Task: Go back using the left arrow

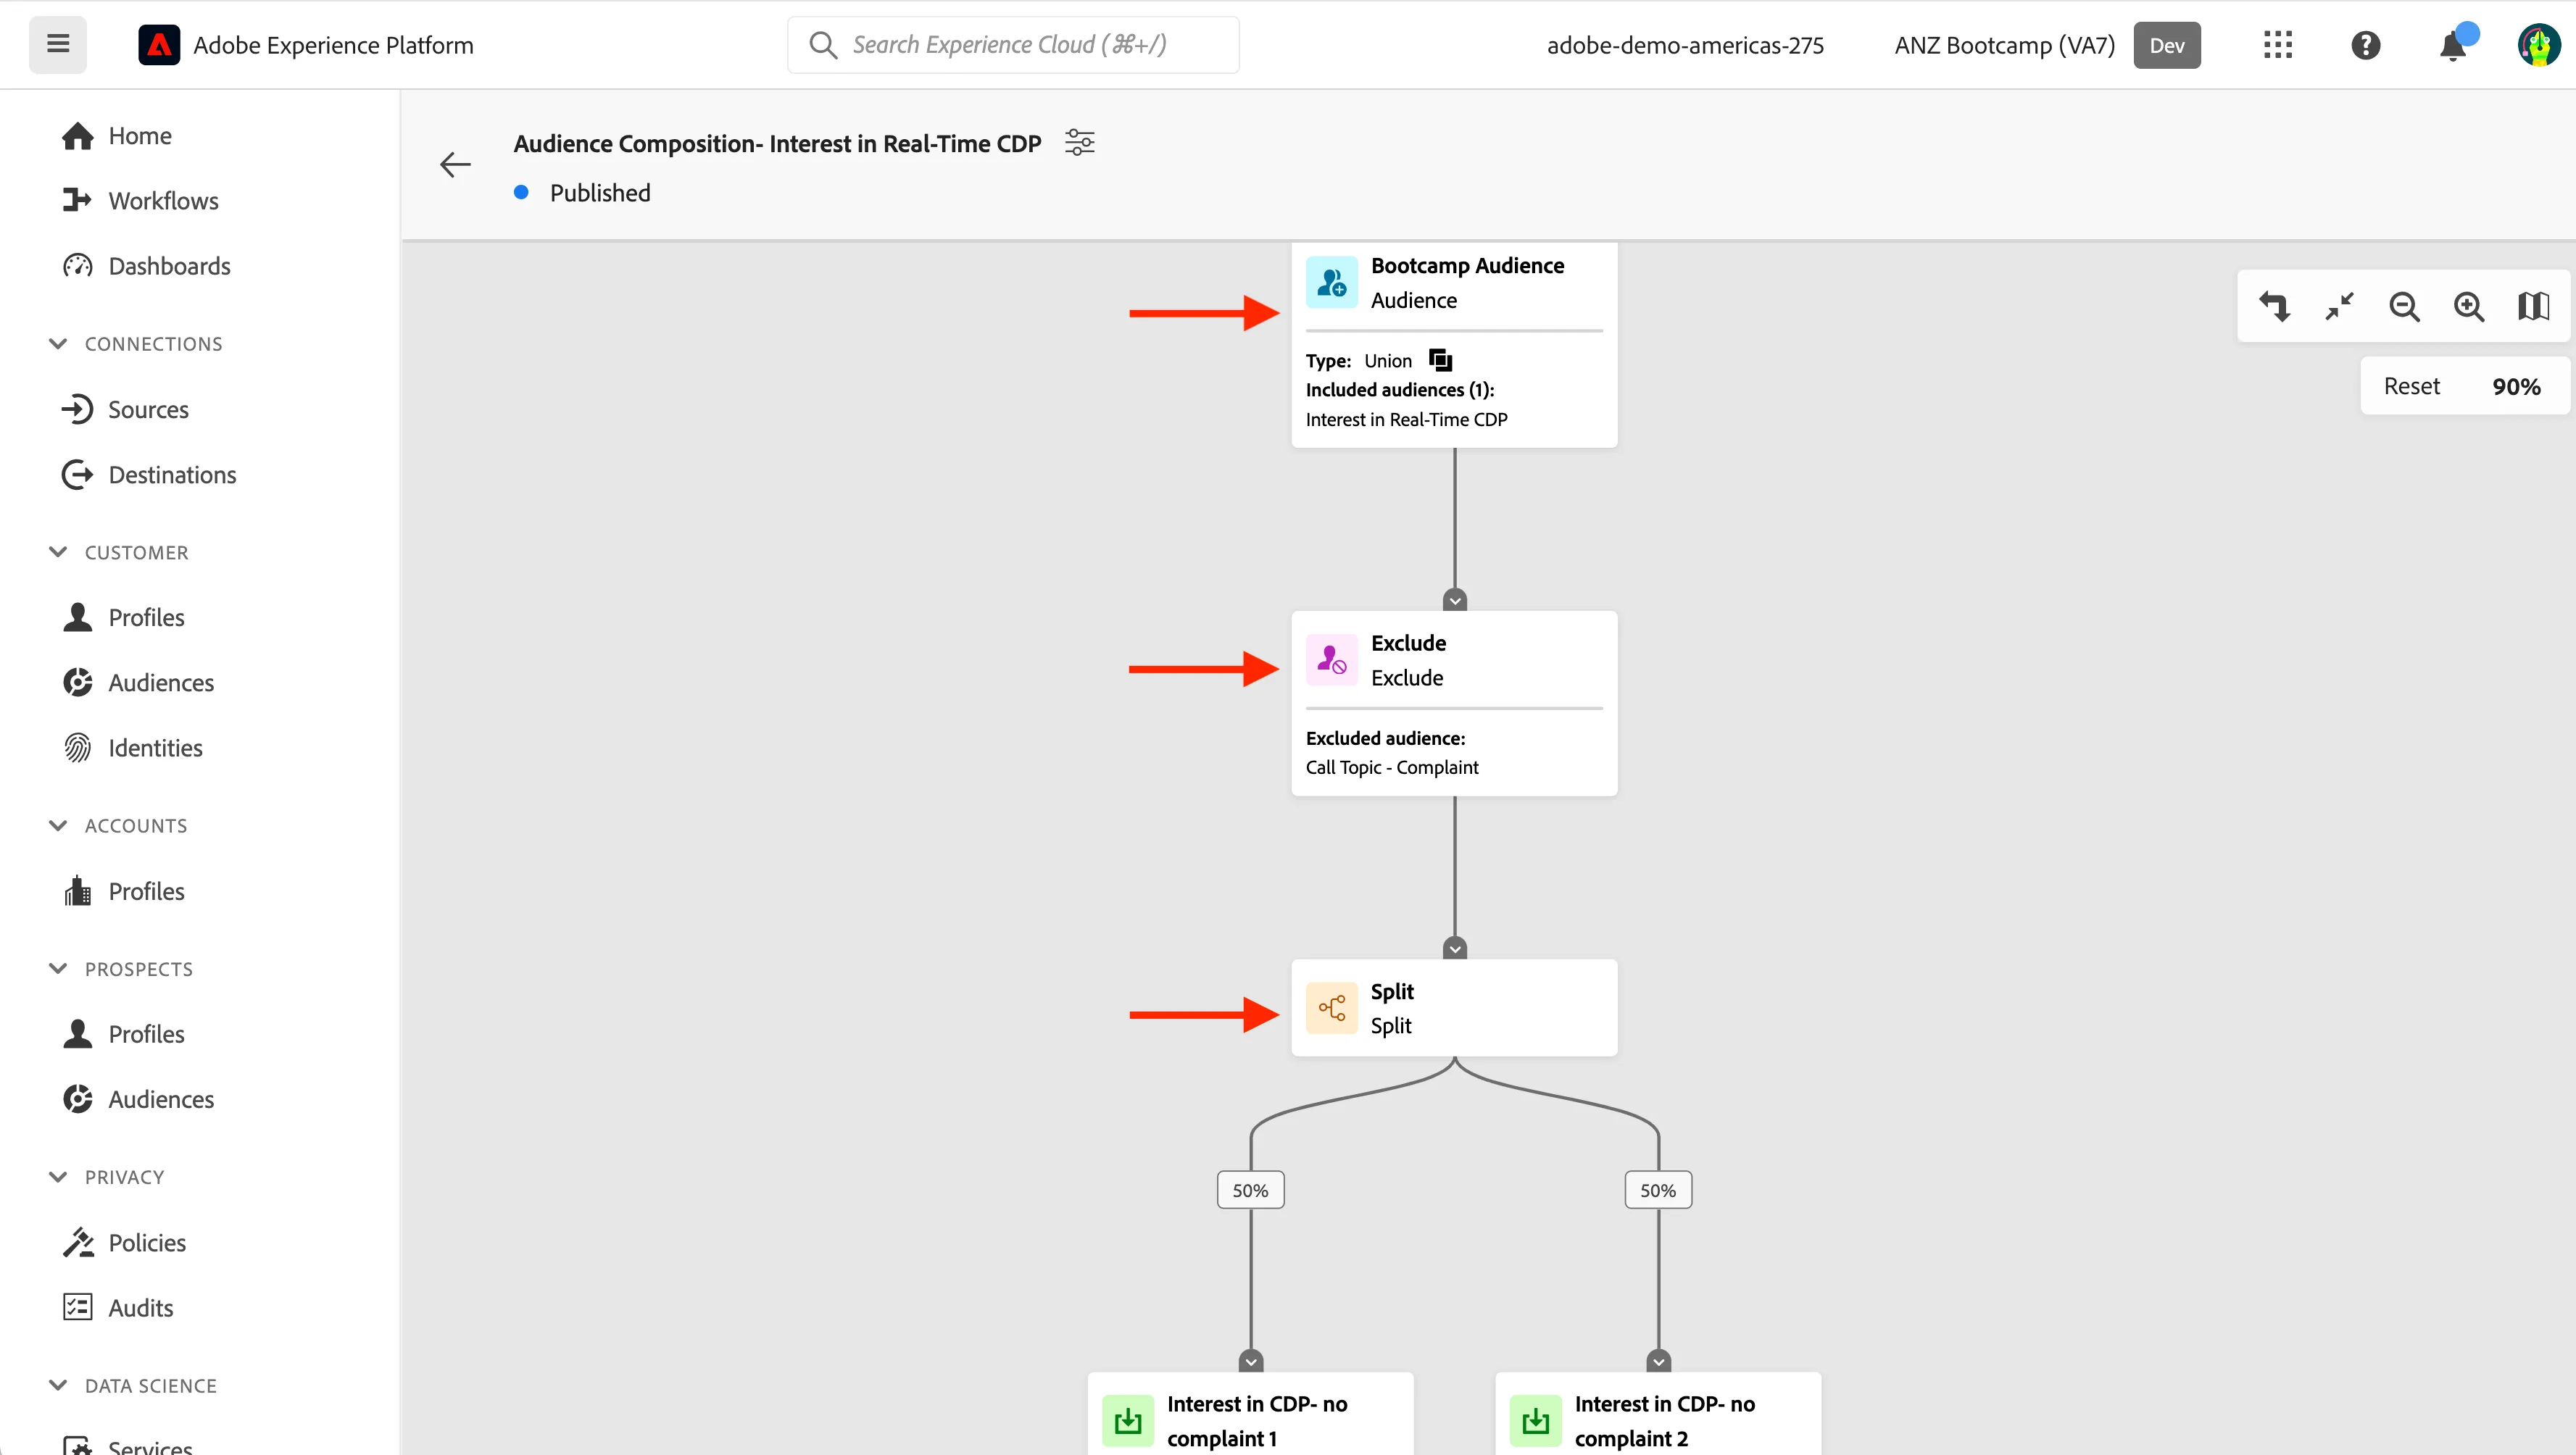Action: click(455, 165)
